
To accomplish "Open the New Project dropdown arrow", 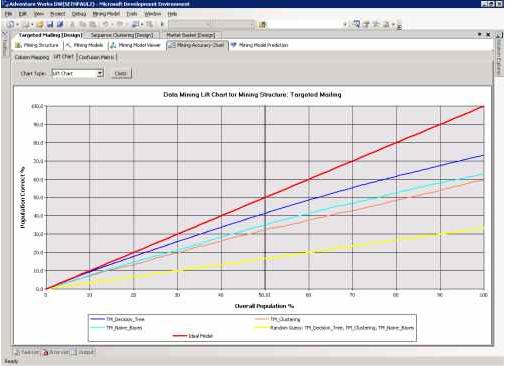I will (18, 24).
